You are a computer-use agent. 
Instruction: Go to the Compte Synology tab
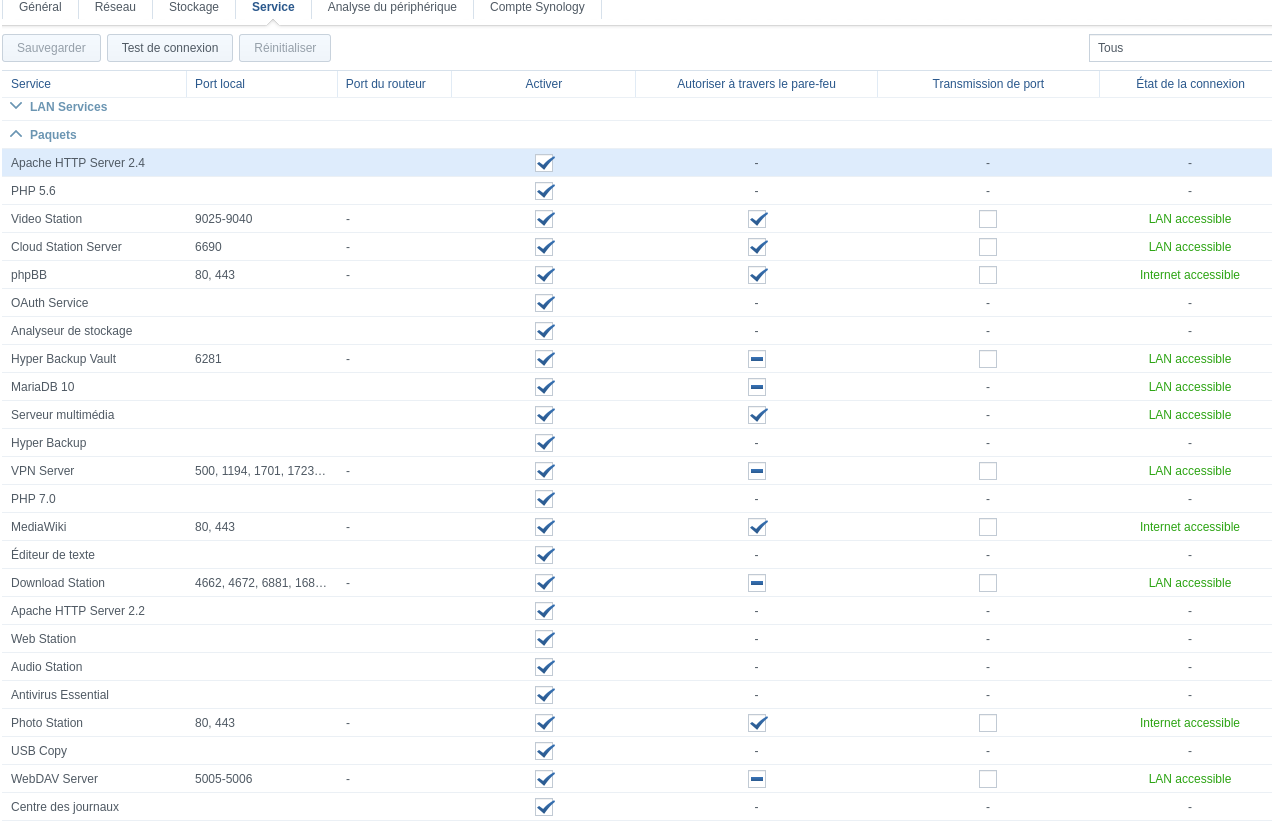click(537, 8)
